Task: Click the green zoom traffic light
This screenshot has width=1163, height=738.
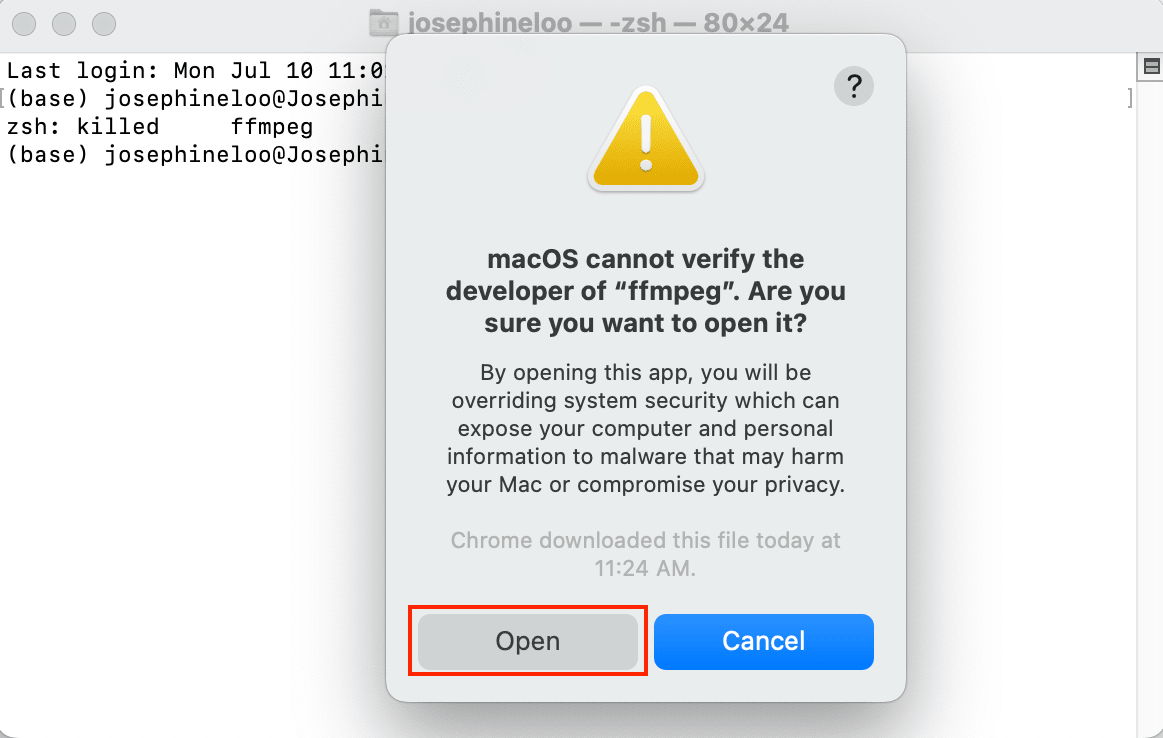Action: click(x=102, y=23)
